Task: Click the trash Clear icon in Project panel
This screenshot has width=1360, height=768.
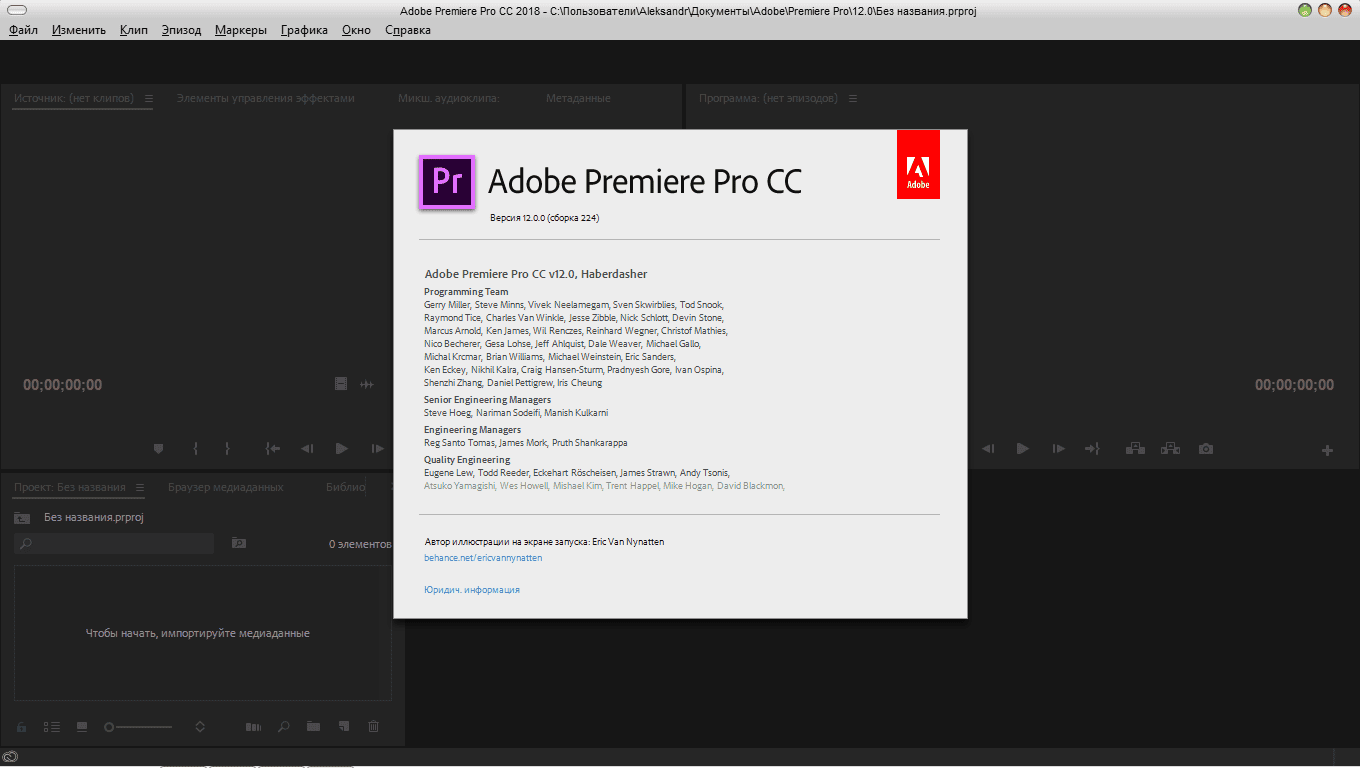Action: pos(374,727)
